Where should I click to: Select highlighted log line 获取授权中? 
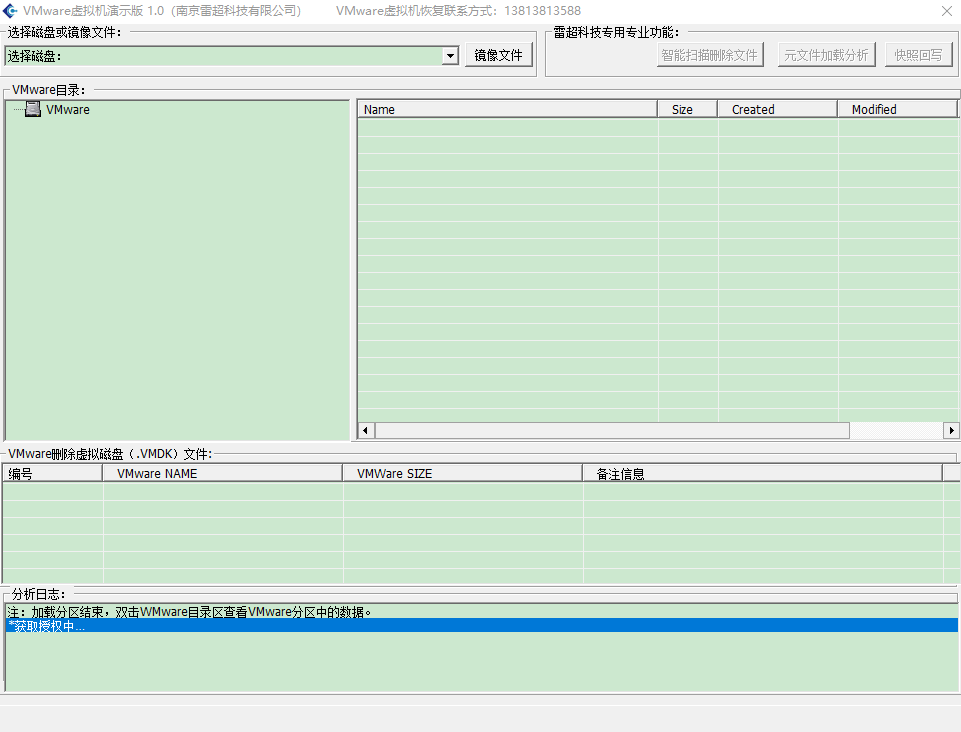coord(482,625)
